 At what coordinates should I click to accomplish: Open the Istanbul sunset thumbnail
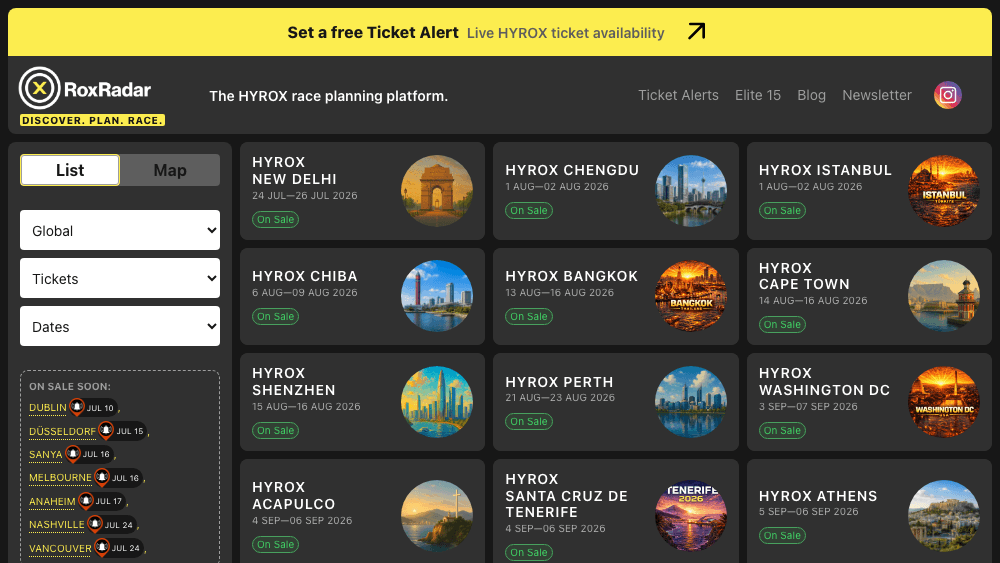(x=944, y=191)
